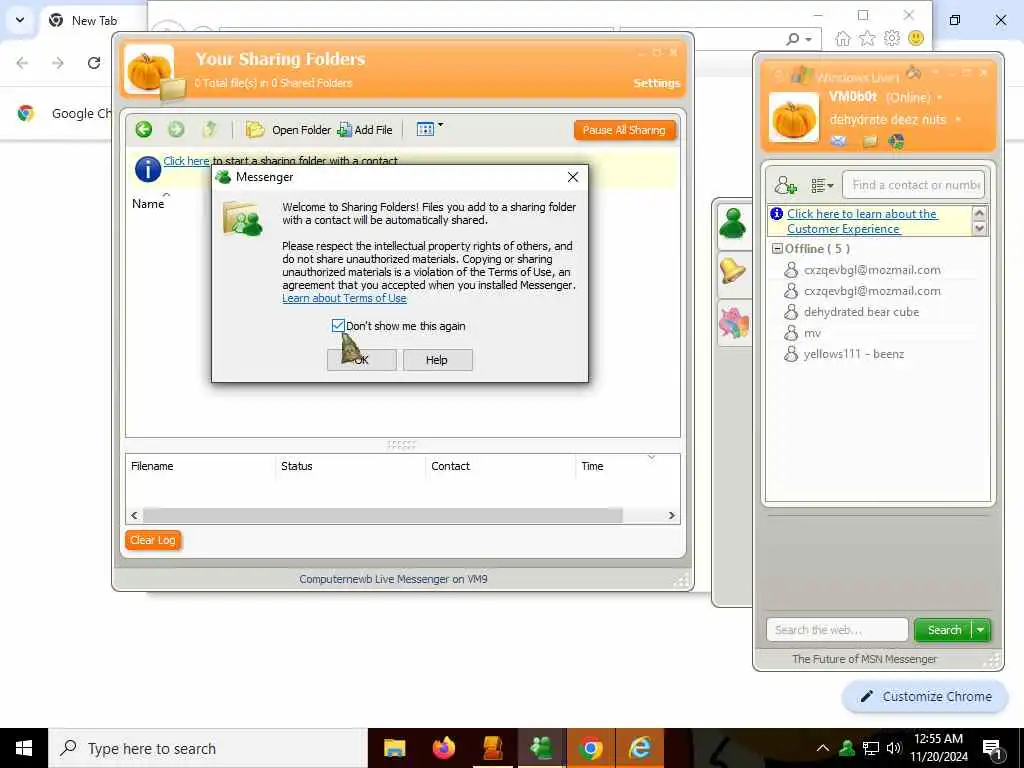Show hidden system tray icons
Image resolution: width=1024 pixels, height=768 pixels.
coord(823,748)
